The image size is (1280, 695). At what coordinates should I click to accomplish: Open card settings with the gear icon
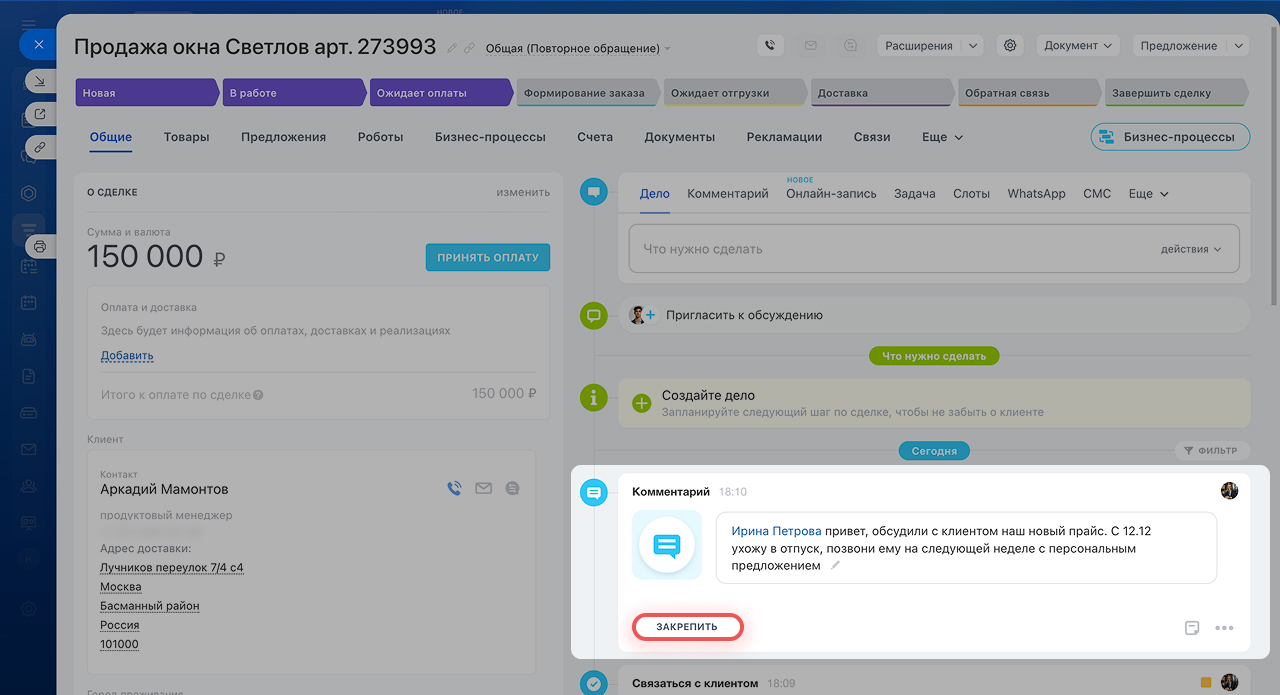click(x=1010, y=45)
